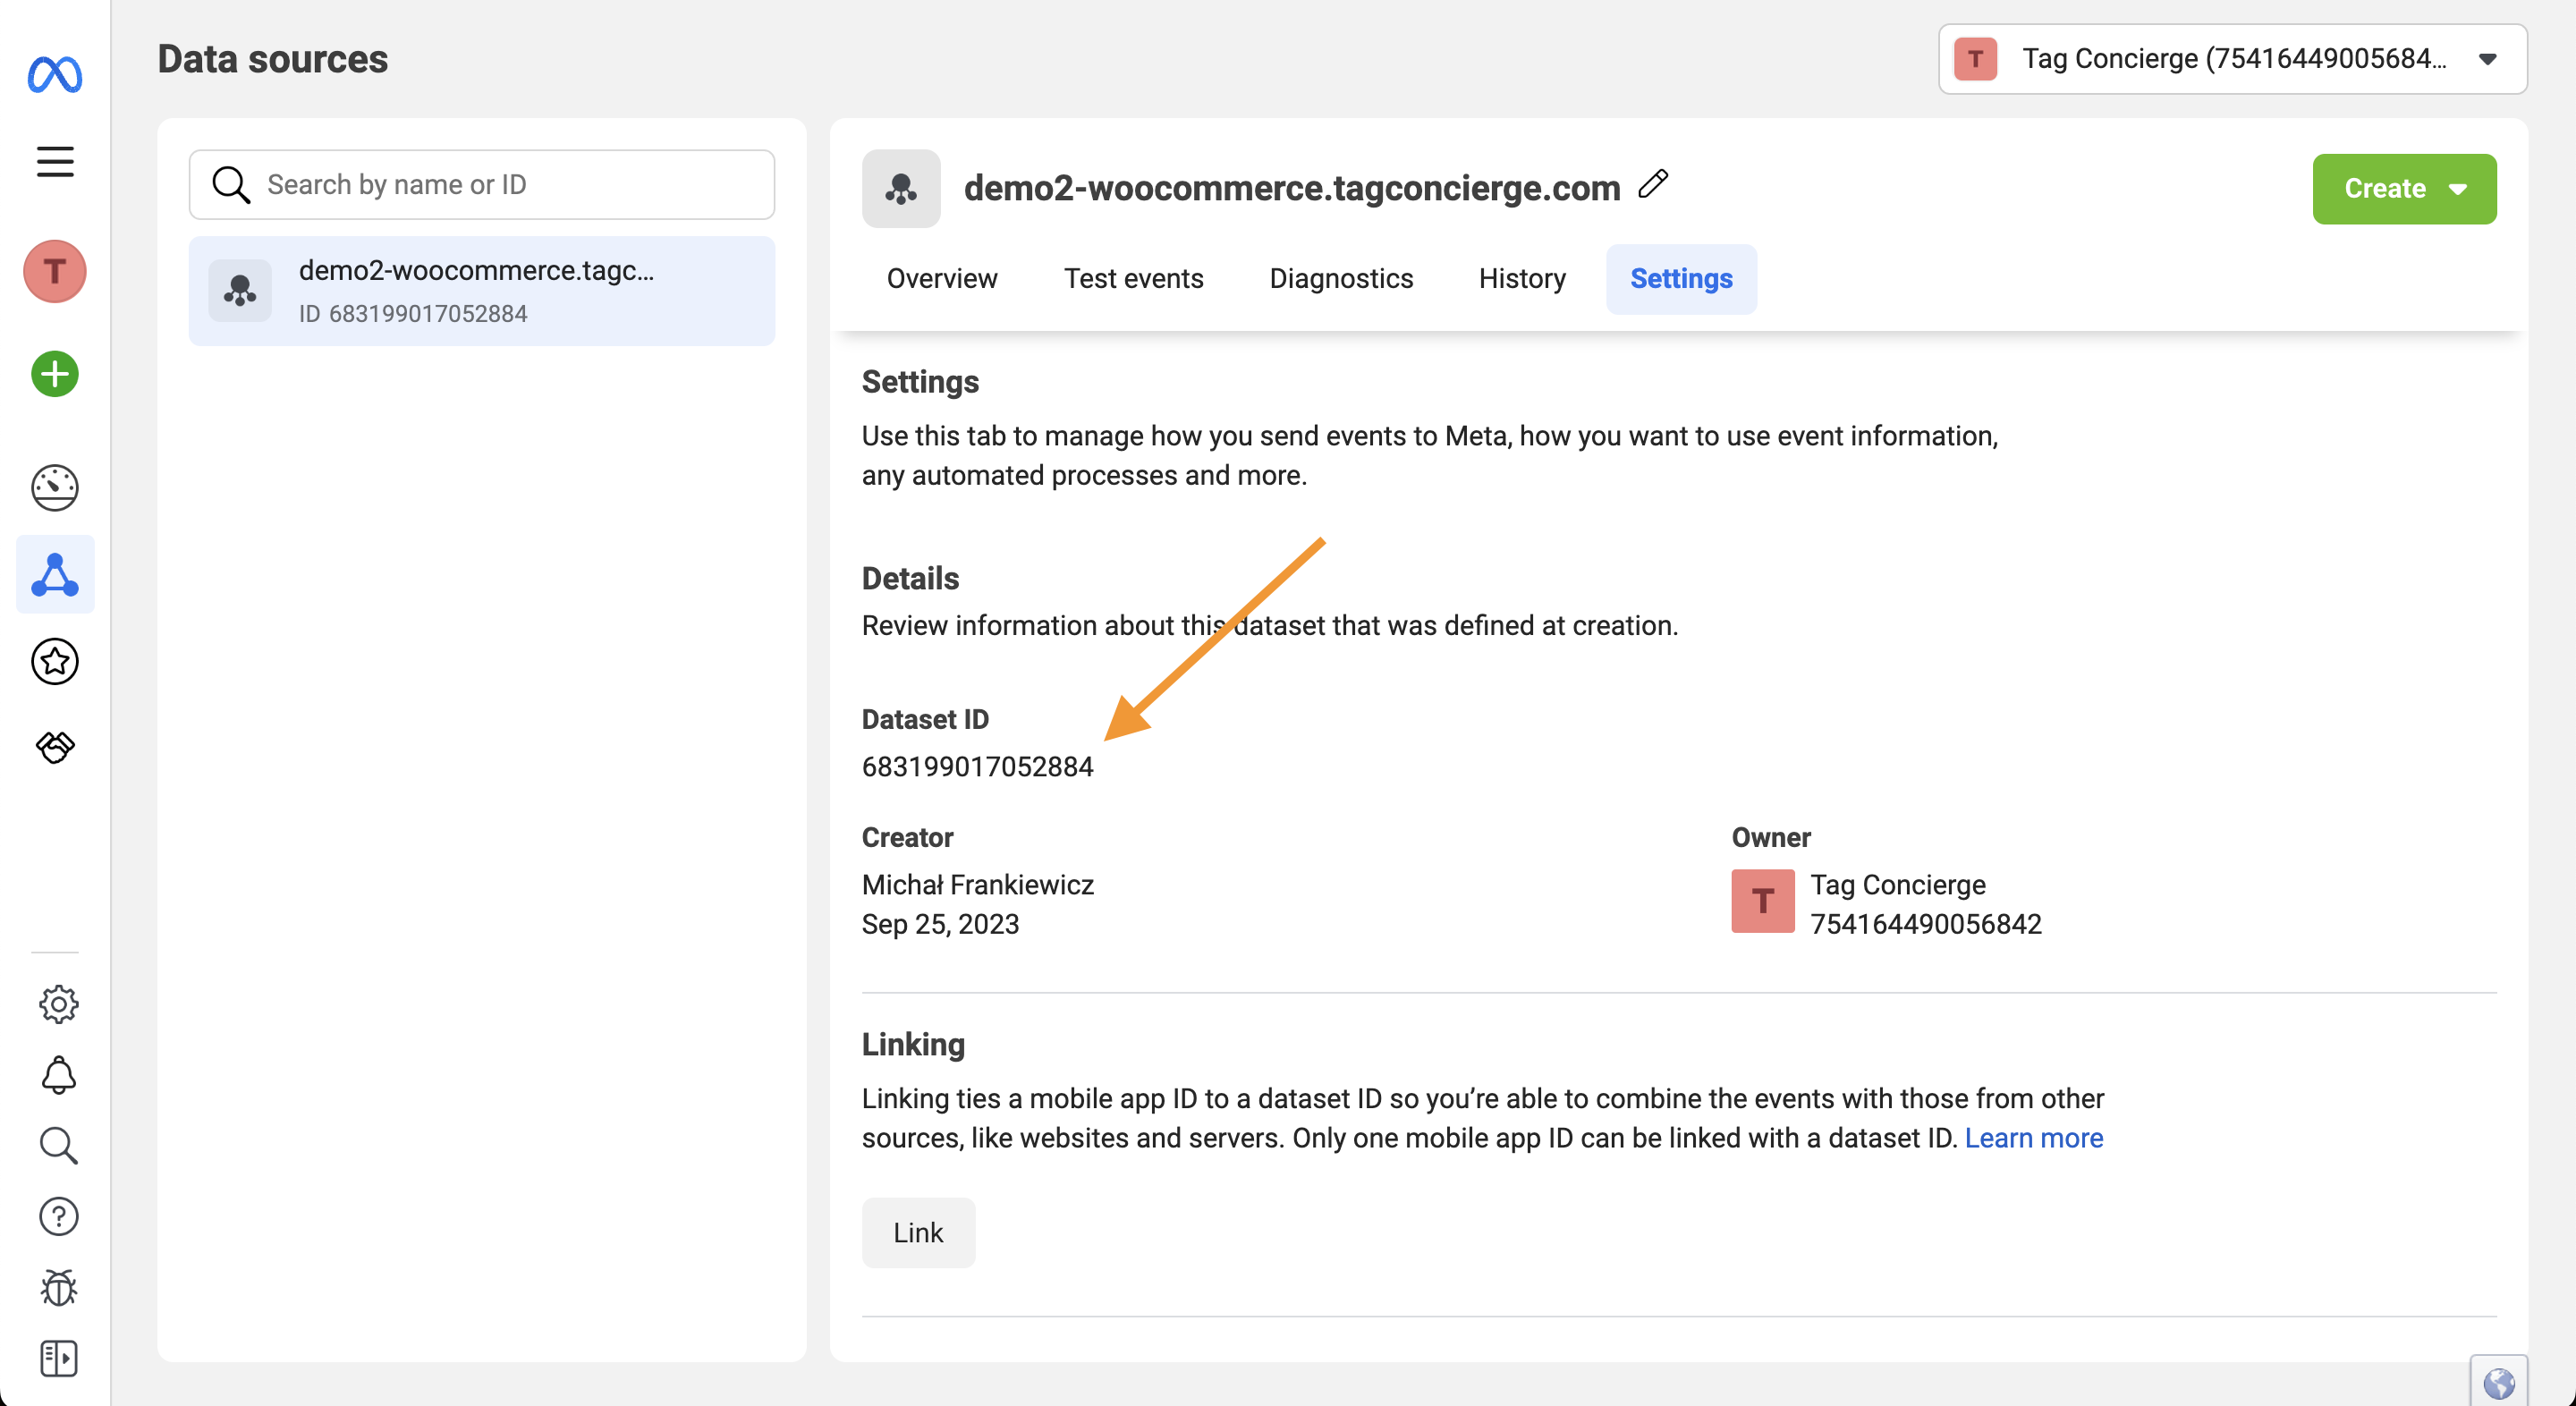Toggle the sidebar panel collapse icon
Viewport: 2576px width, 1406px height.
pos(58,1358)
